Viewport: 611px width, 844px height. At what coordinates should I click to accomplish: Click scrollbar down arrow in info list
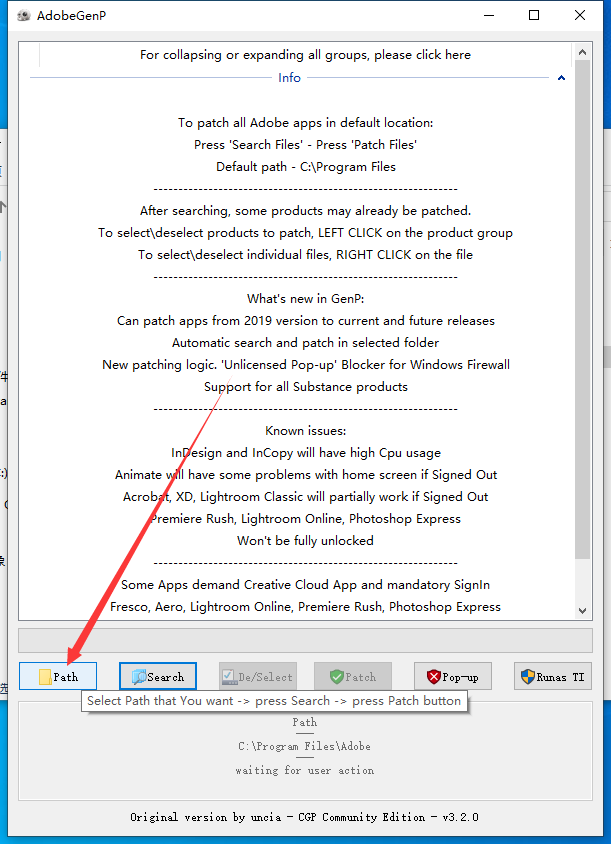tap(582, 610)
